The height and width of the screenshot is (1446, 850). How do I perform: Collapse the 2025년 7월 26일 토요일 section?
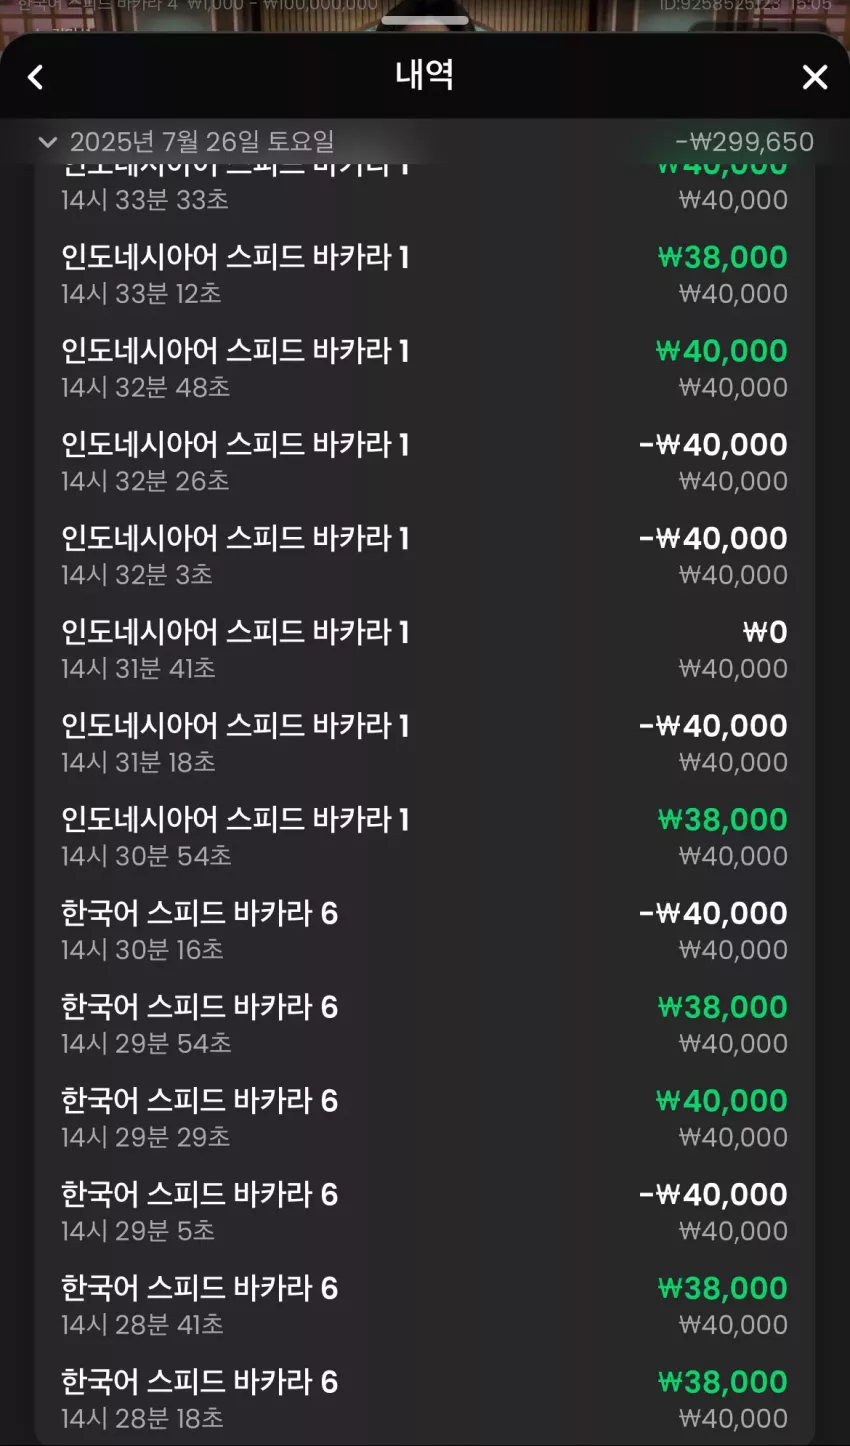coord(46,142)
